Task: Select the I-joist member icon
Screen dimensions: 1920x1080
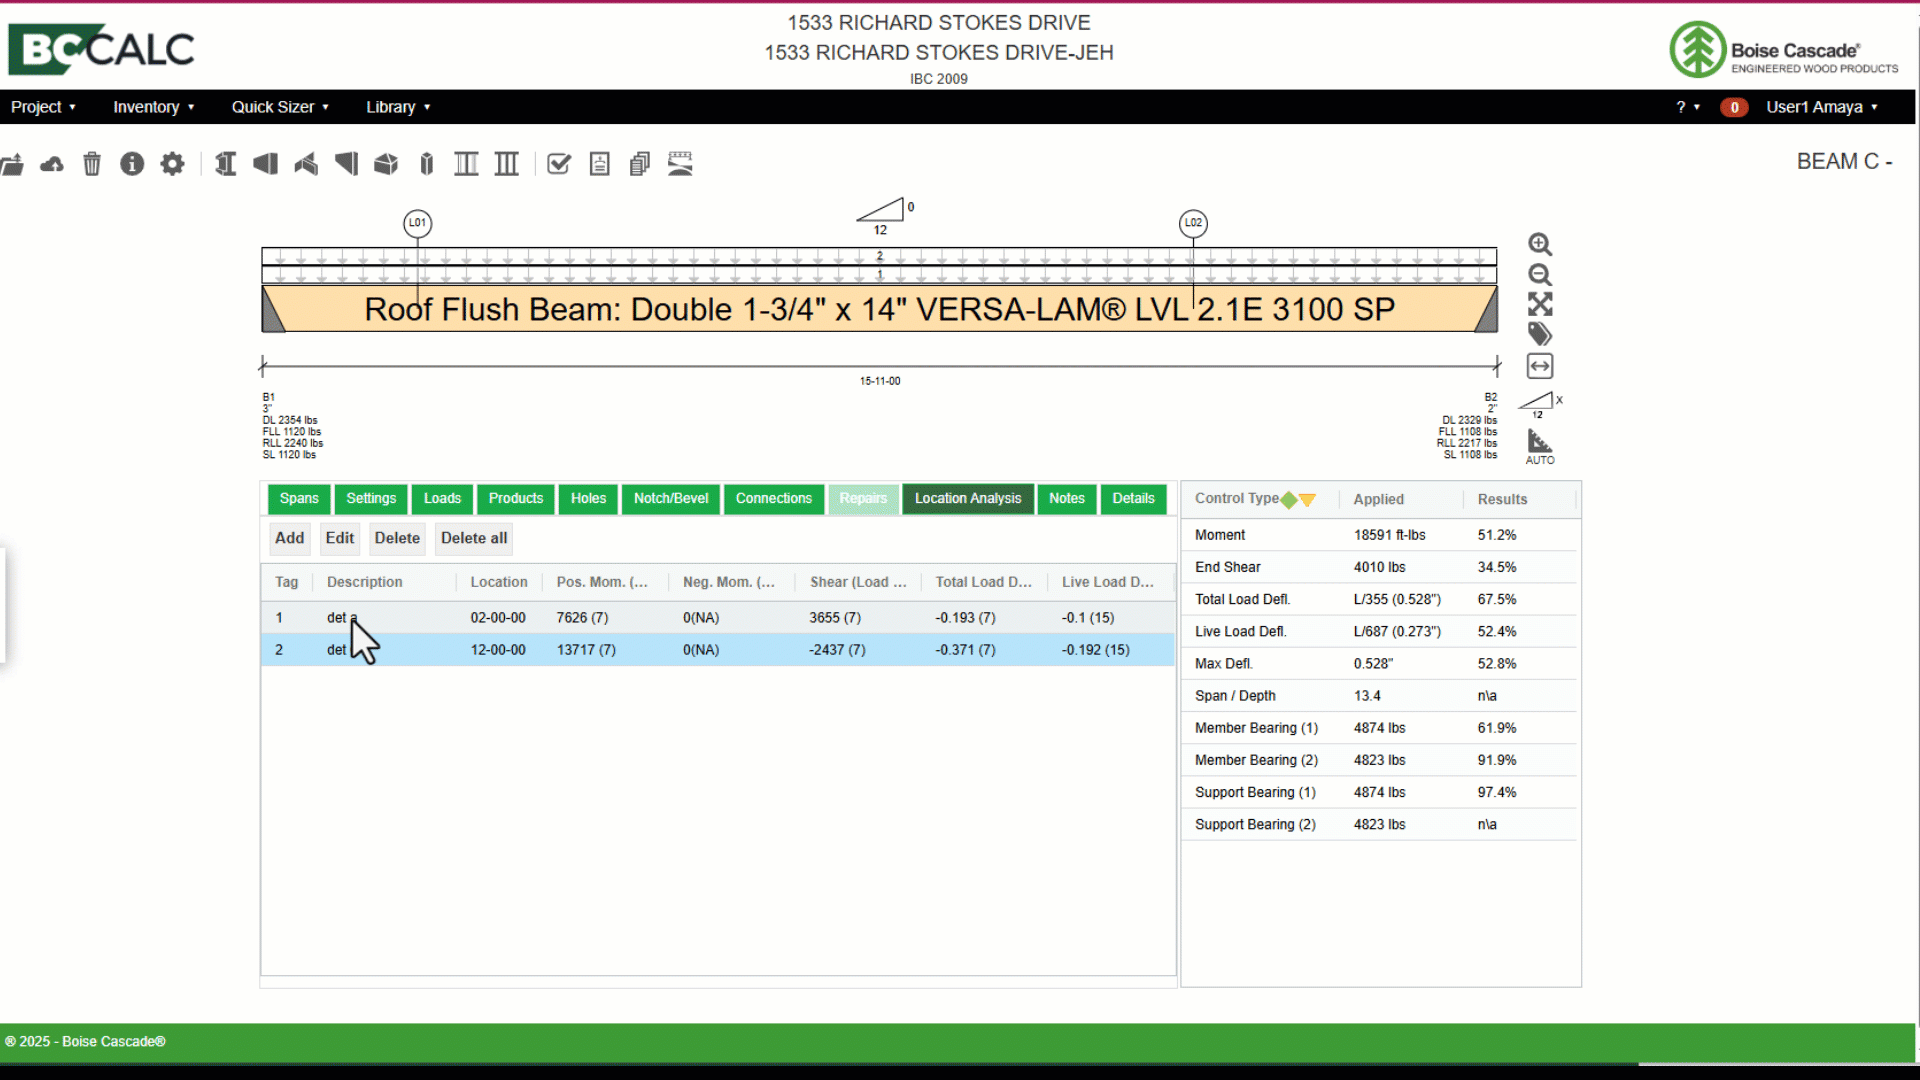Action: (x=226, y=164)
